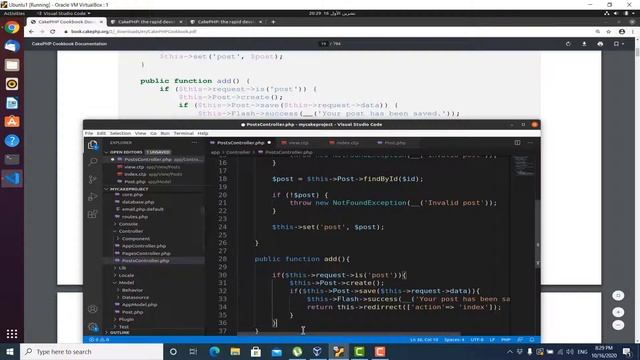Image resolution: width=640 pixels, height=360 pixels.
Task: Open the Explorer view in VS Code activity bar
Action: tap(93, 144)
